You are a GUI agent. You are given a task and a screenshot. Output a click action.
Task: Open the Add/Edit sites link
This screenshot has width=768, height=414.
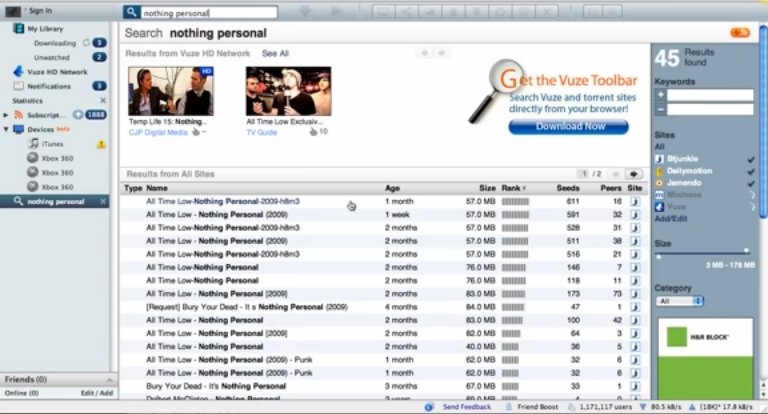pyautogui.click(x=671, y=219)
